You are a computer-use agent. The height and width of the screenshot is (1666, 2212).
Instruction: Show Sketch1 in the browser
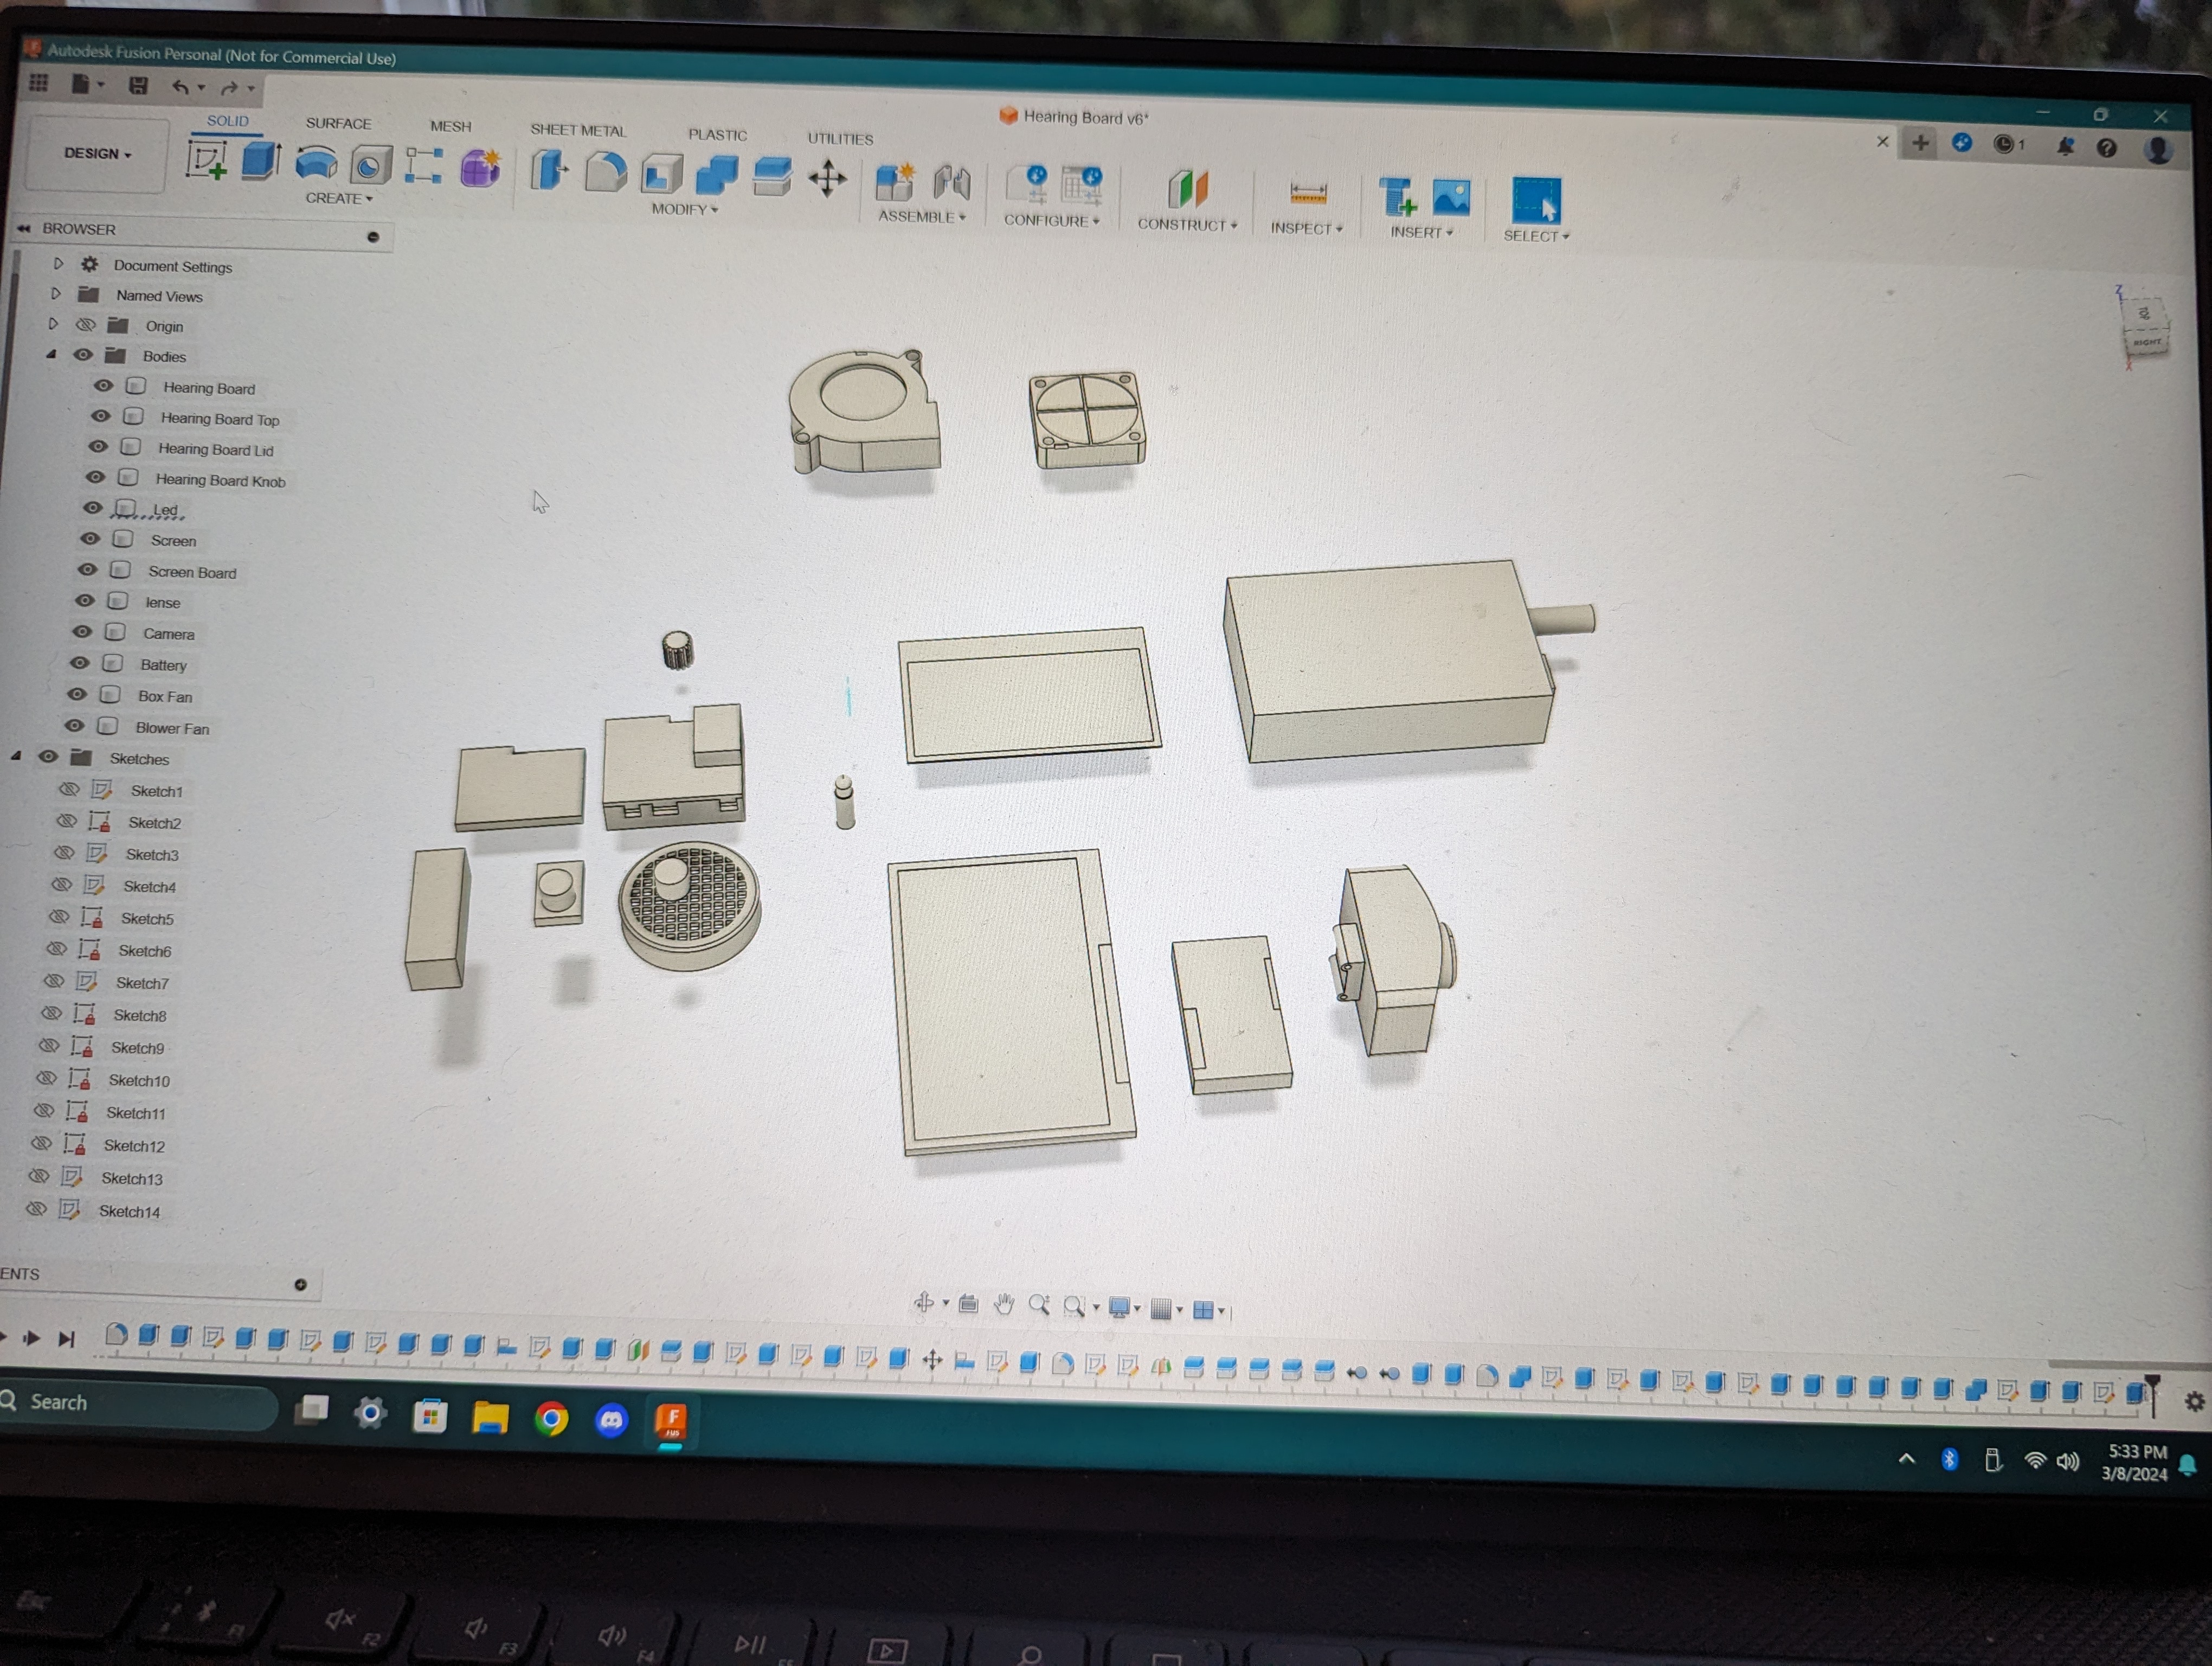68,789
